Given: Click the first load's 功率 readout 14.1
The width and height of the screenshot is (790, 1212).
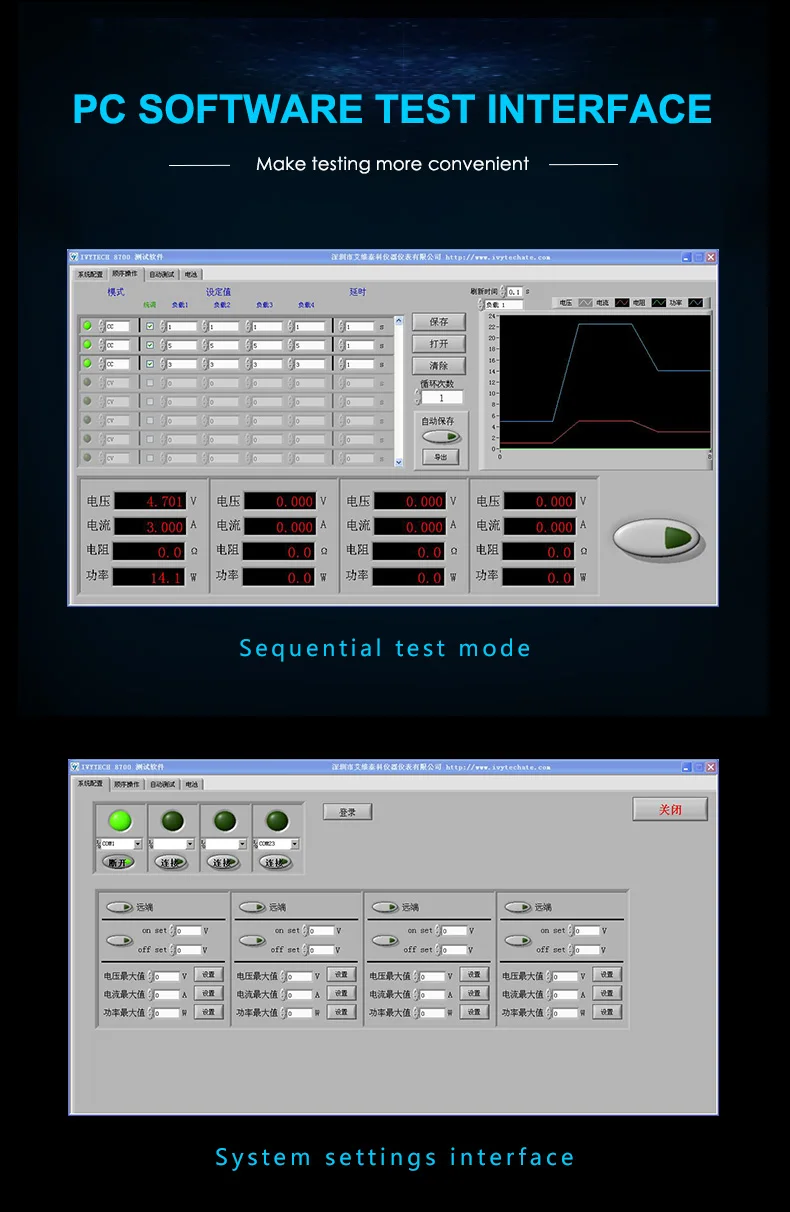Looking at the screenshot, I should tap(149, 577).
